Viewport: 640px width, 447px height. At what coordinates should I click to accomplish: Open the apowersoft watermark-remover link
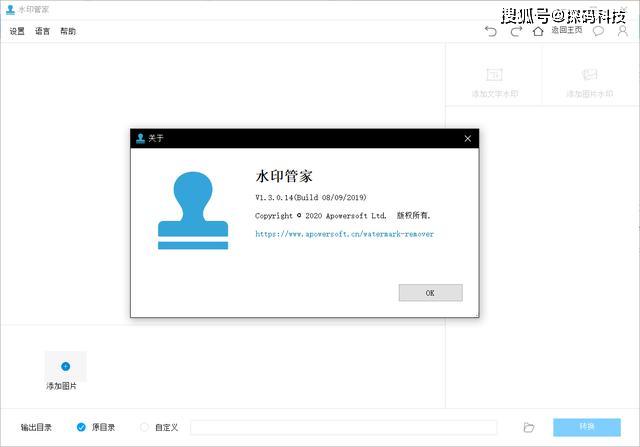click(x=344, y=234)
